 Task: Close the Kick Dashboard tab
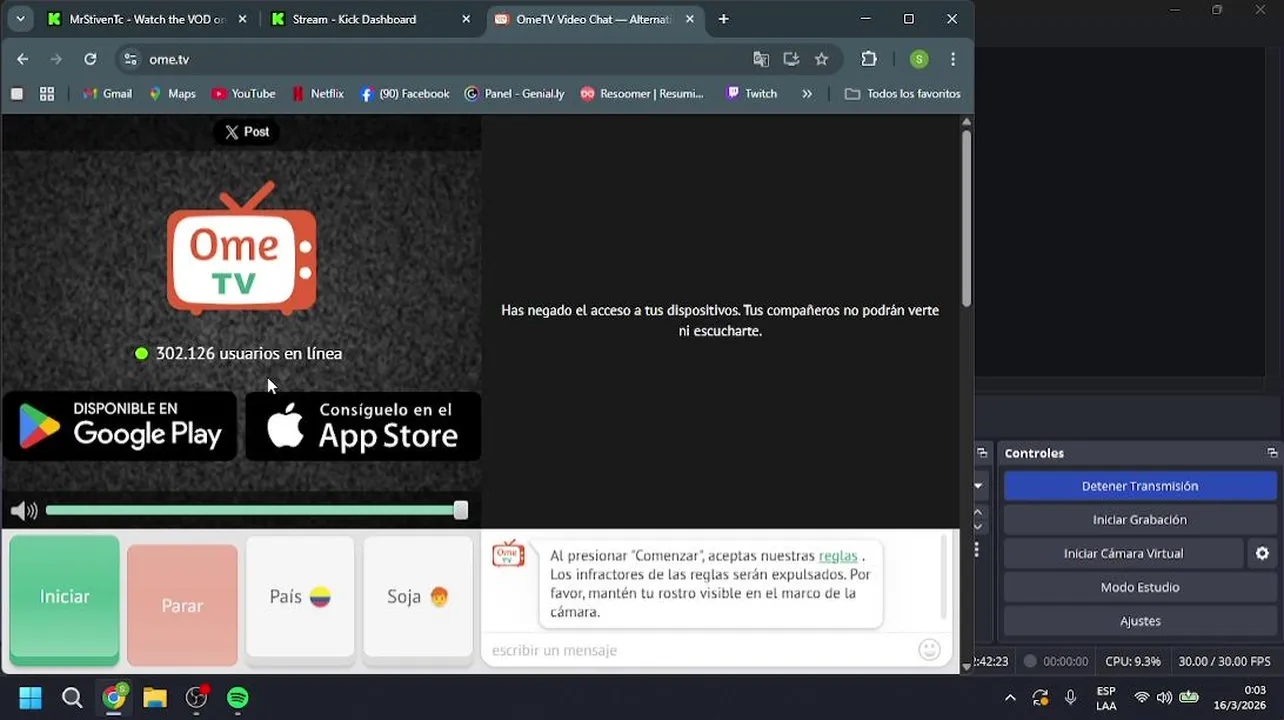(466, 19)
